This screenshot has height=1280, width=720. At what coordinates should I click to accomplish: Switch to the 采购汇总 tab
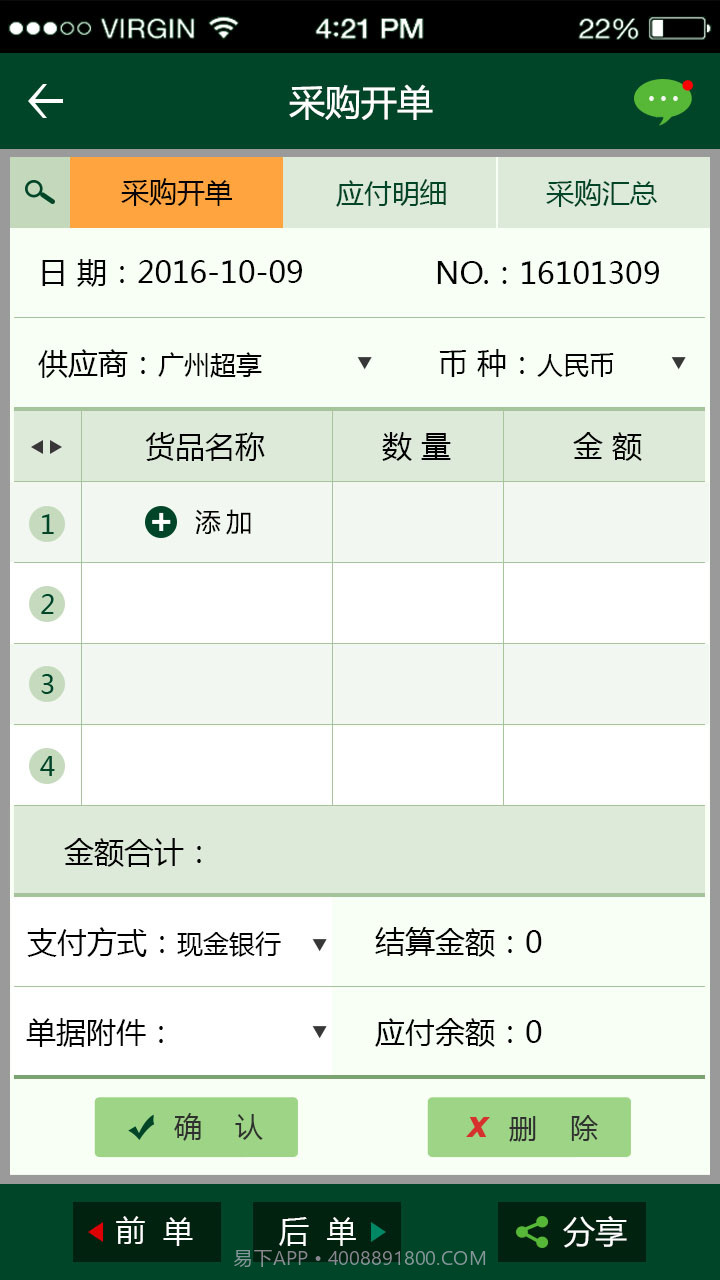coord(601,192)
